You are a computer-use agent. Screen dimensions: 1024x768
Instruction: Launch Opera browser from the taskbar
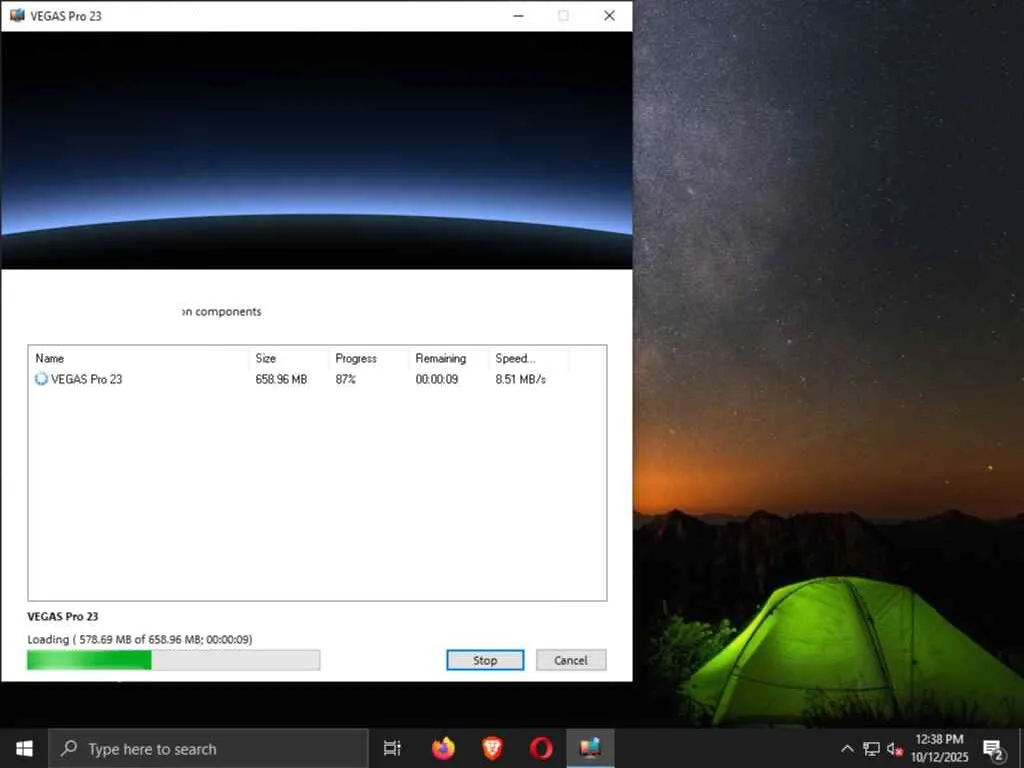[541, 748]
